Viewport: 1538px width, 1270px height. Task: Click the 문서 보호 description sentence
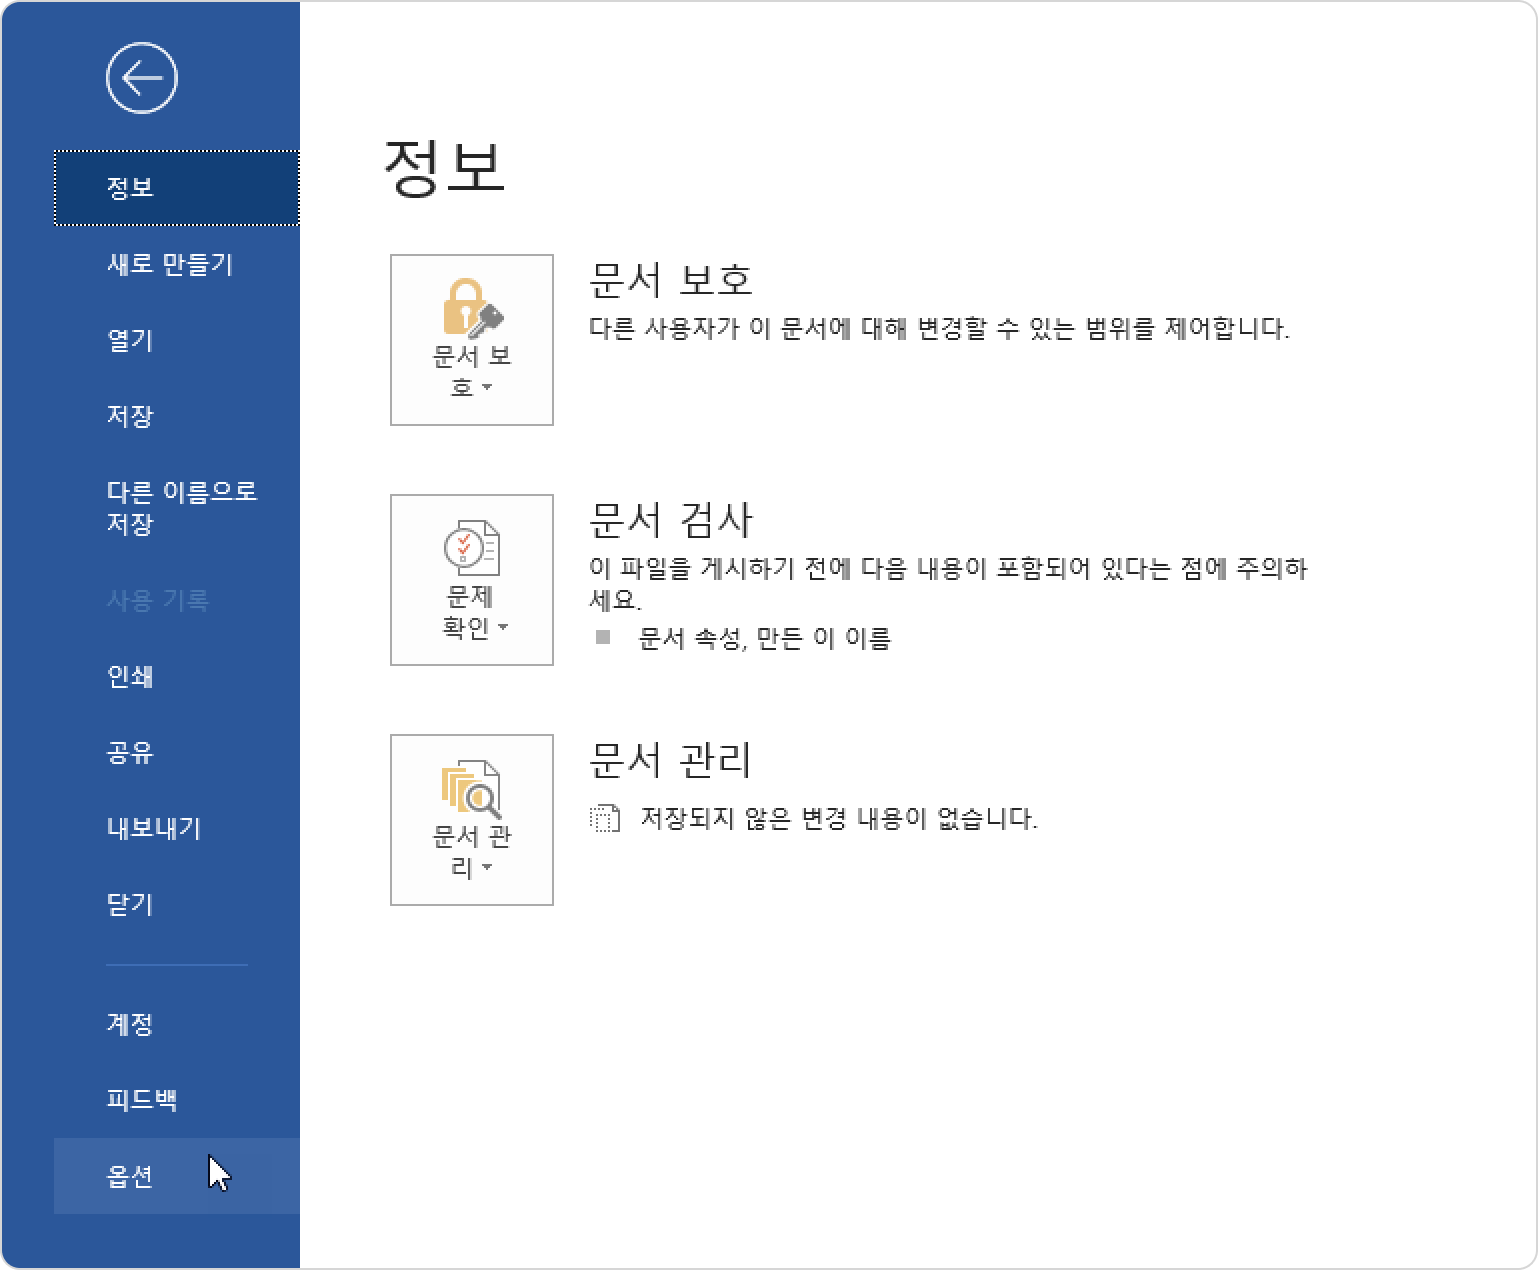pos(939,328)
